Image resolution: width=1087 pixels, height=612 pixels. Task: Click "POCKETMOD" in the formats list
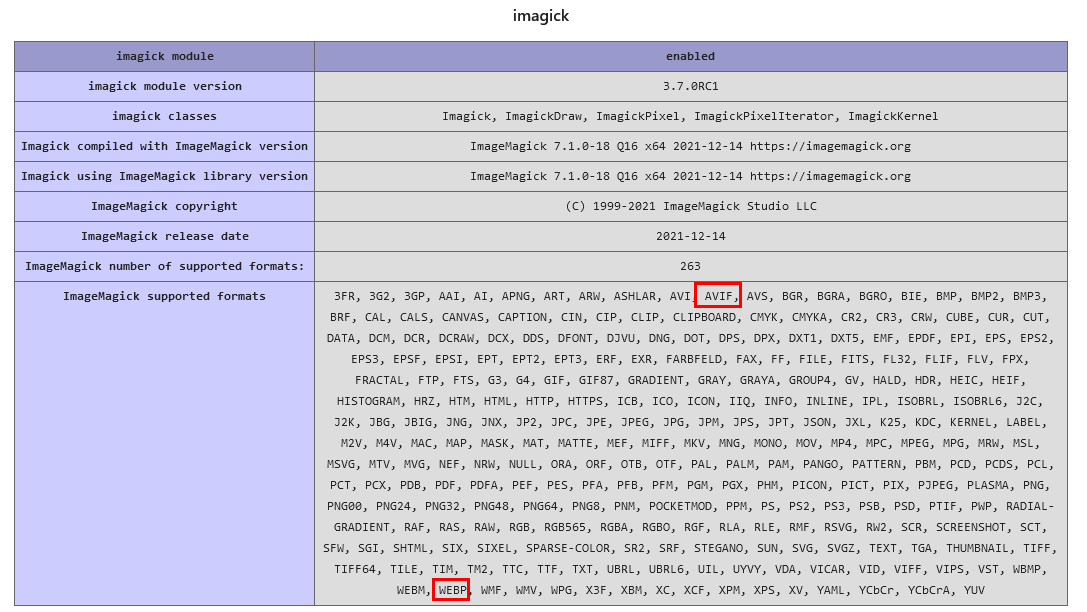tap(680, 506)
